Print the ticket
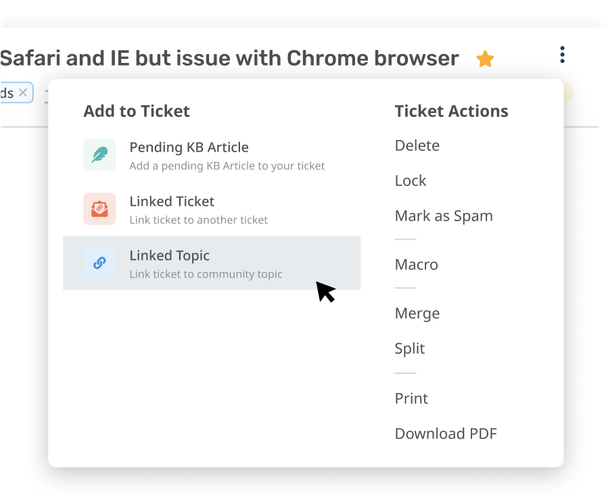Screen dimensions: 608x502 pos(411,398)
